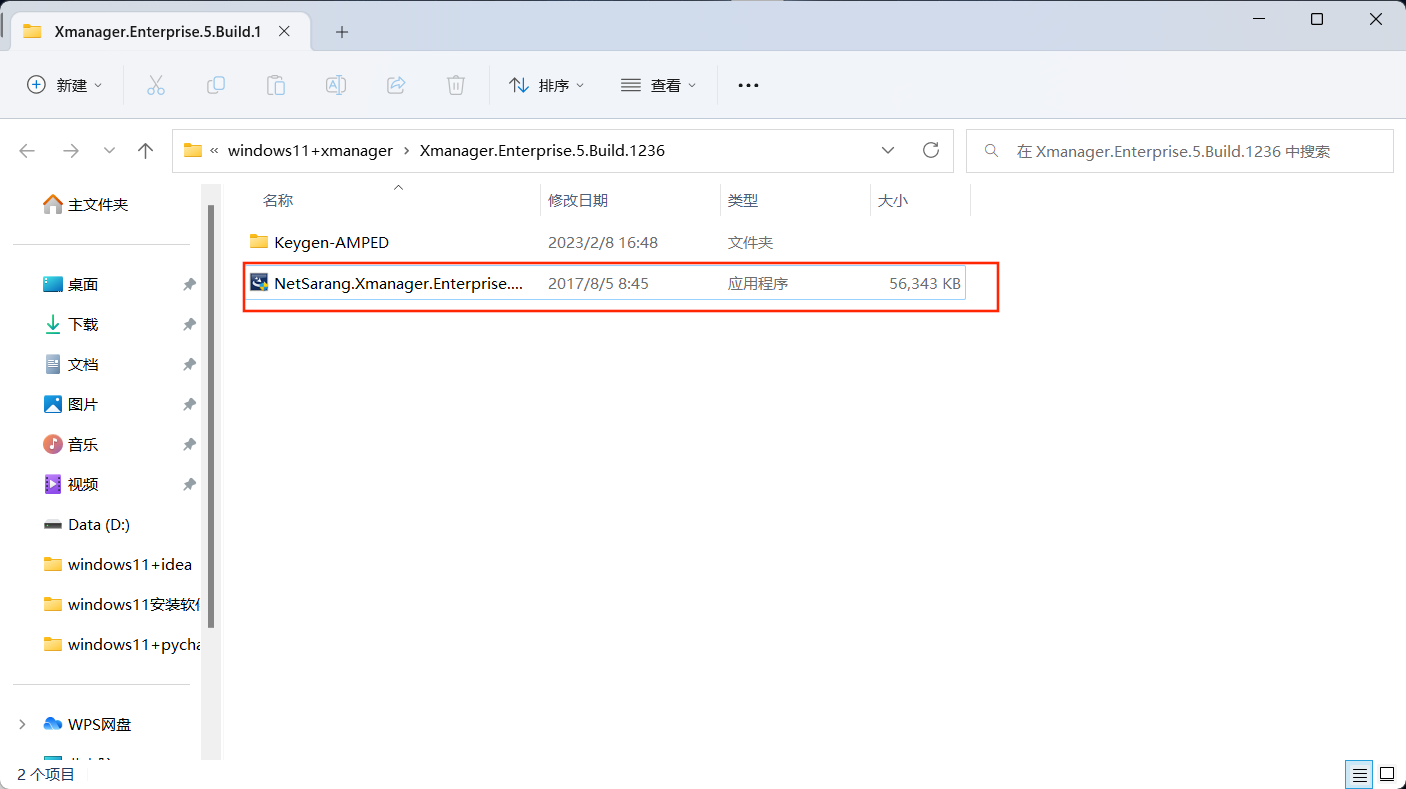Click the pin icon next to 下载
The width and height of the screenshot is (1406, 789).
189,325
